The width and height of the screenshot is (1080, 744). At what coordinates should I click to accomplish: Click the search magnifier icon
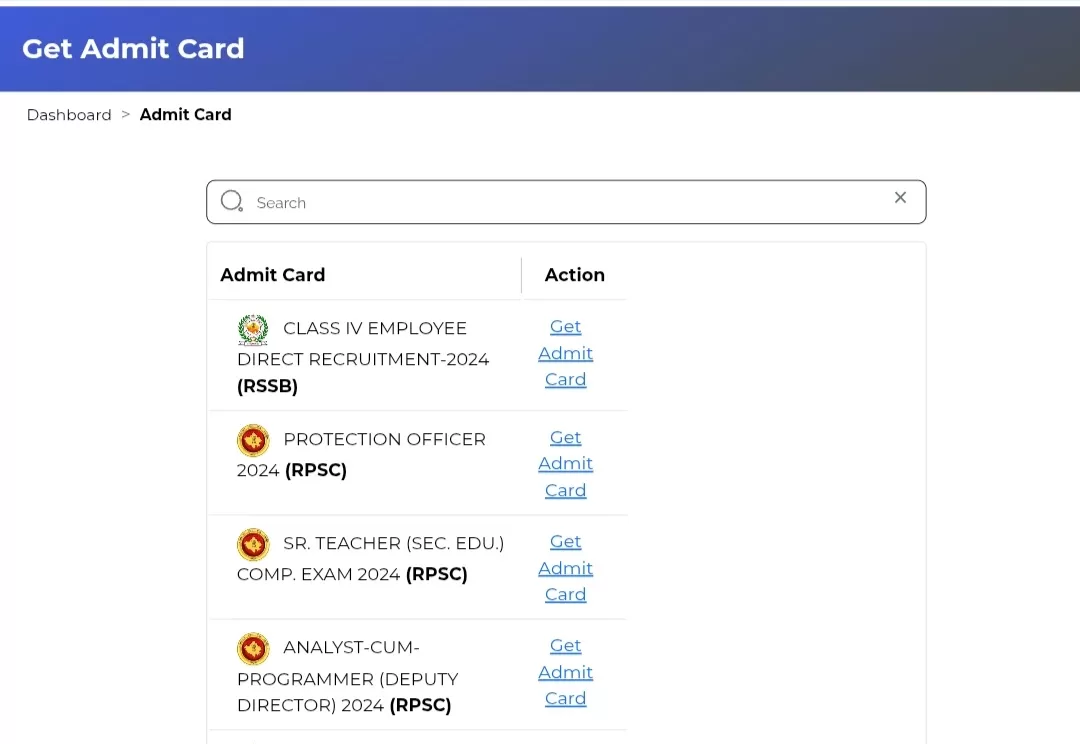(231, 201)
